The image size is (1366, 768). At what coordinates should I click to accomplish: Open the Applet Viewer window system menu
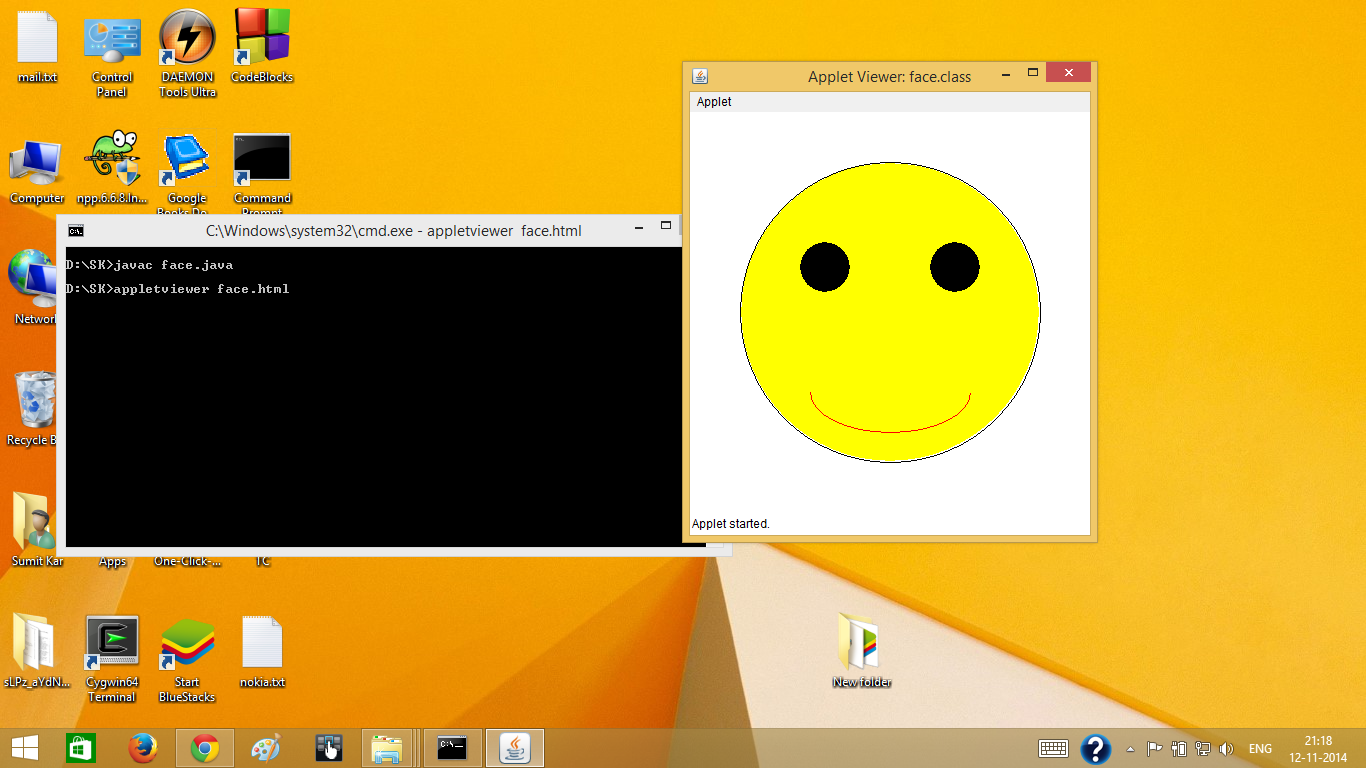[x=700, y=75]
